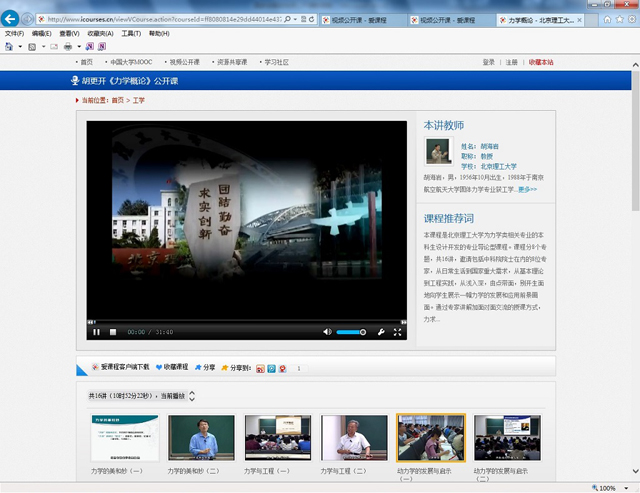
Task: Pause the video with the pause button
Action: coord(97,332)
